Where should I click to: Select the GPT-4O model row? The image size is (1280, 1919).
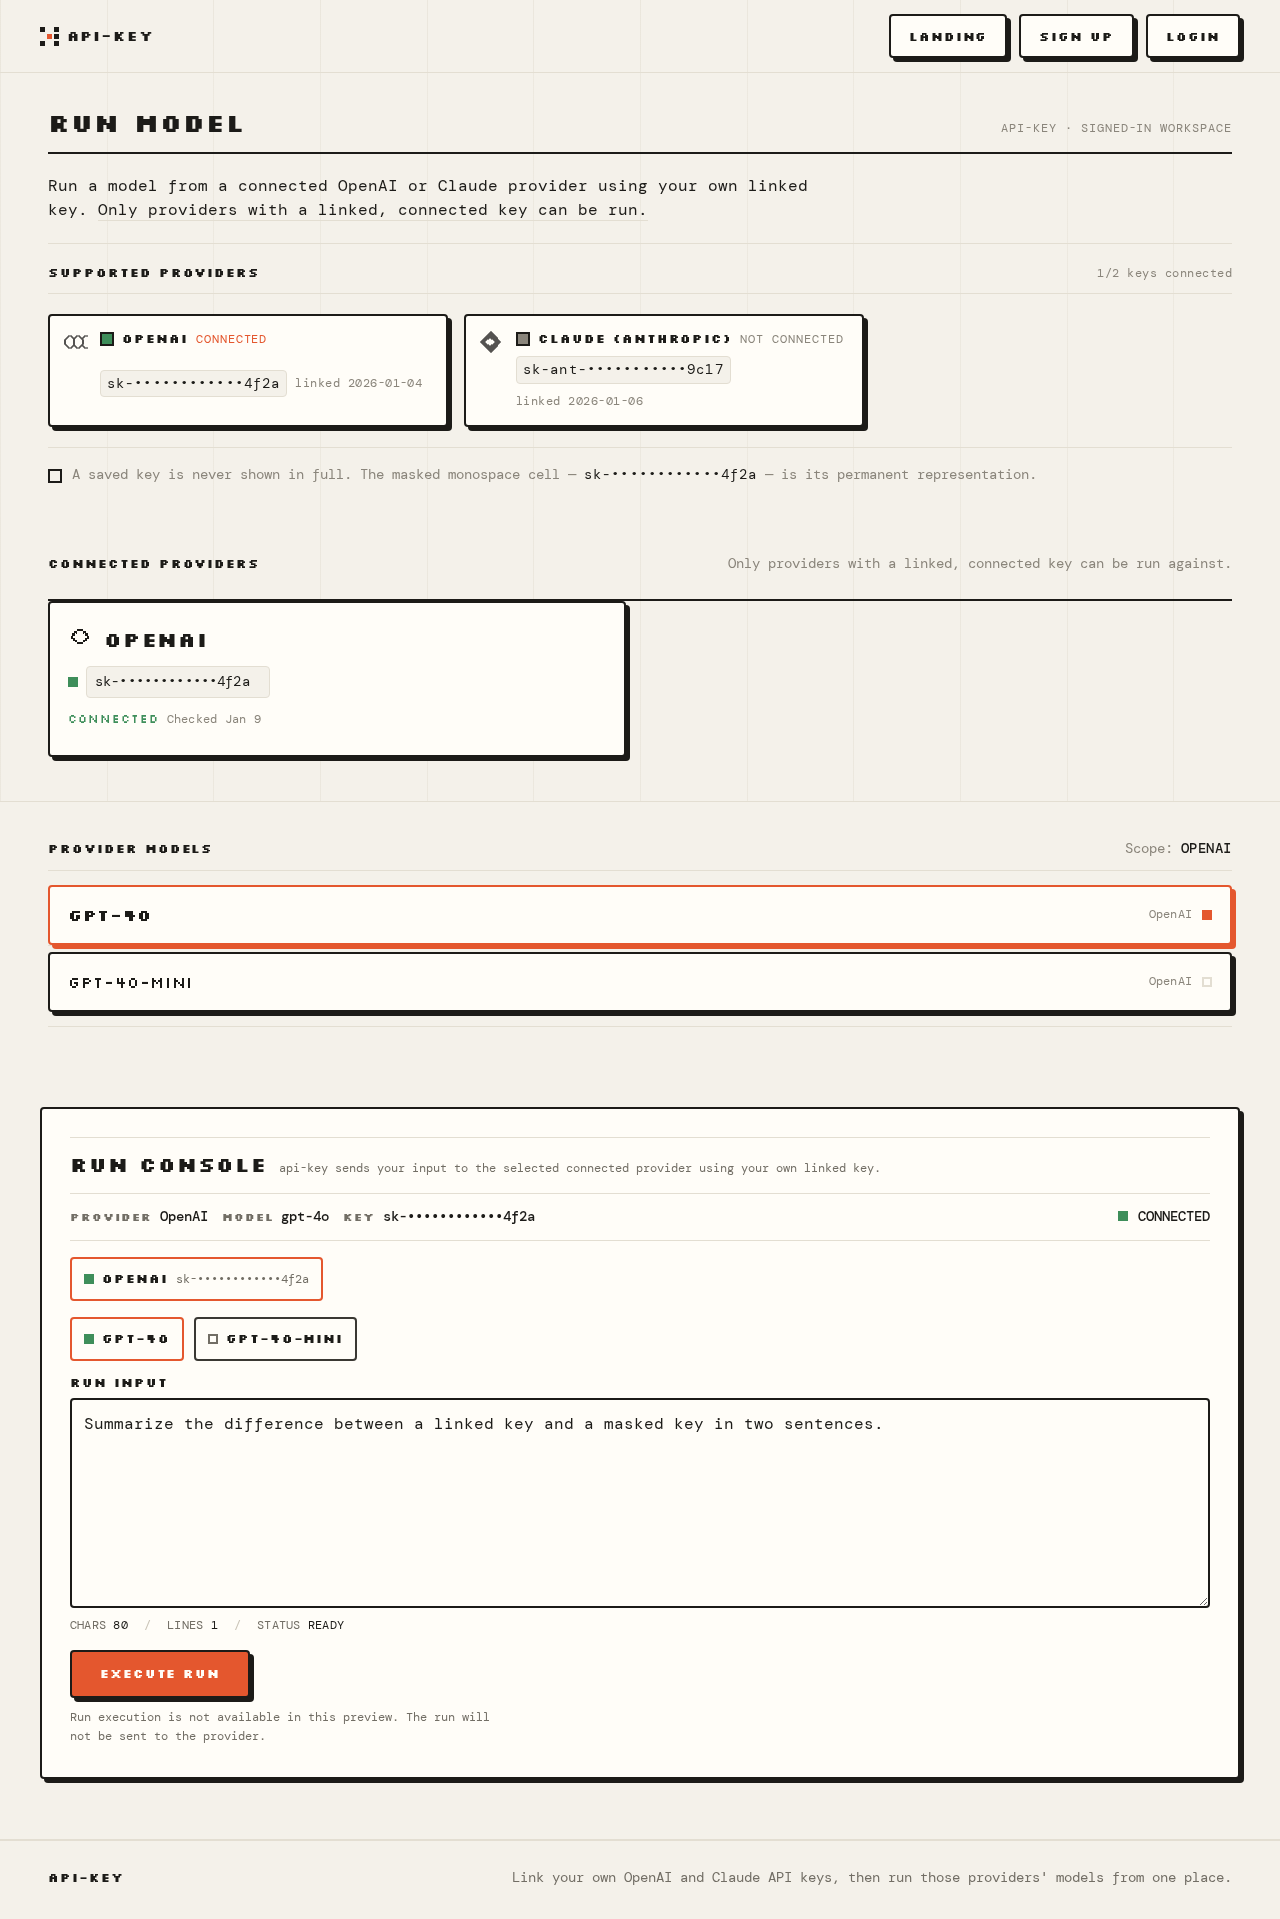640,915
